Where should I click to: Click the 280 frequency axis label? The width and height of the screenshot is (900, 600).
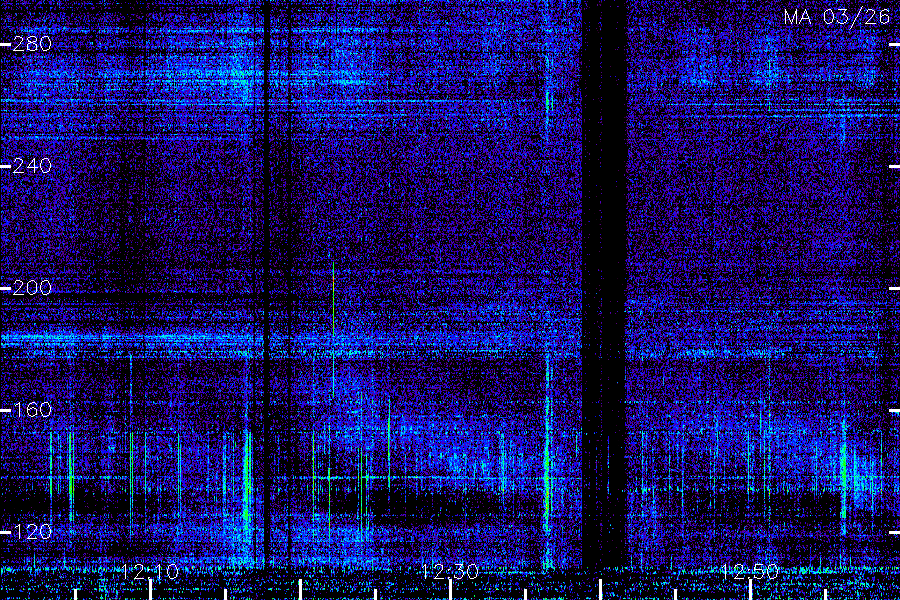tap(32, 44)
